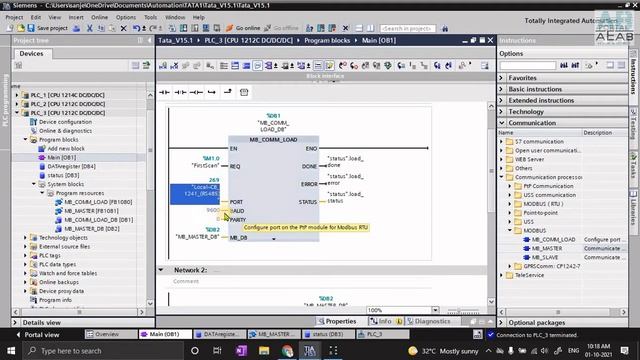This screenshot has height=360, width=640.
Task: Collapse Network 2 header triangle
Action: 161,270
